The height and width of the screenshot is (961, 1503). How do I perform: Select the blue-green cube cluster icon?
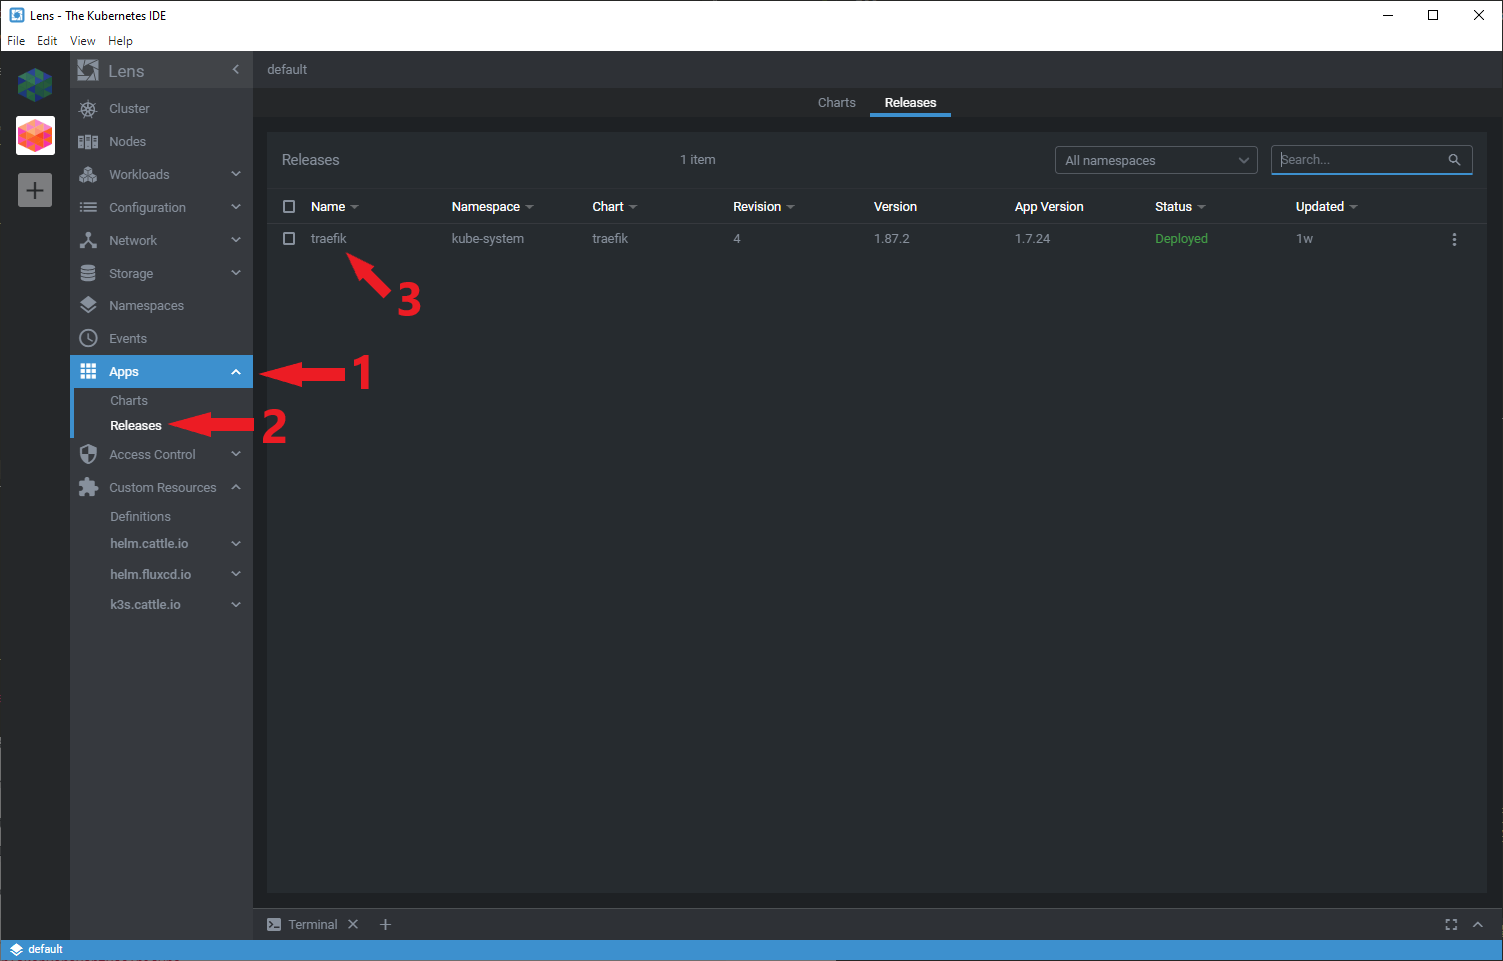[x=35, y=84]
